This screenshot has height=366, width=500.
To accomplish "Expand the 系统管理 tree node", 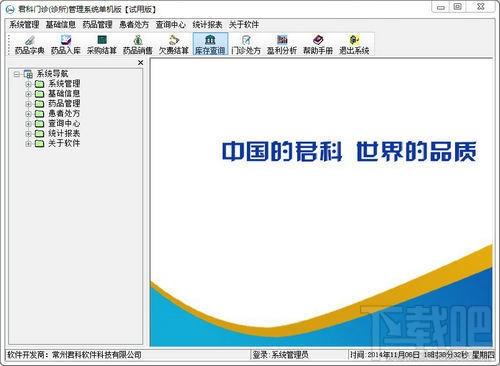I will click(28, 84).
